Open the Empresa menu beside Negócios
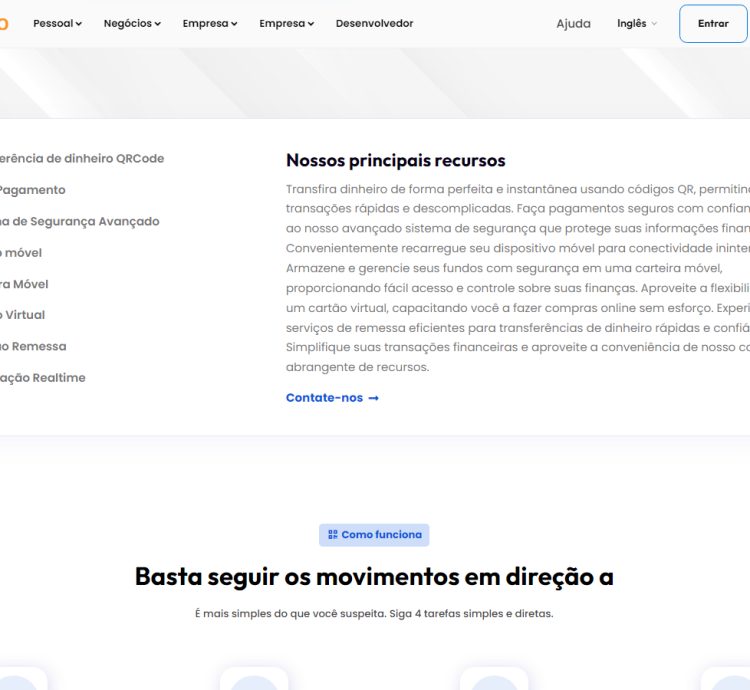 pyautogui.click(x=210, y=24)
